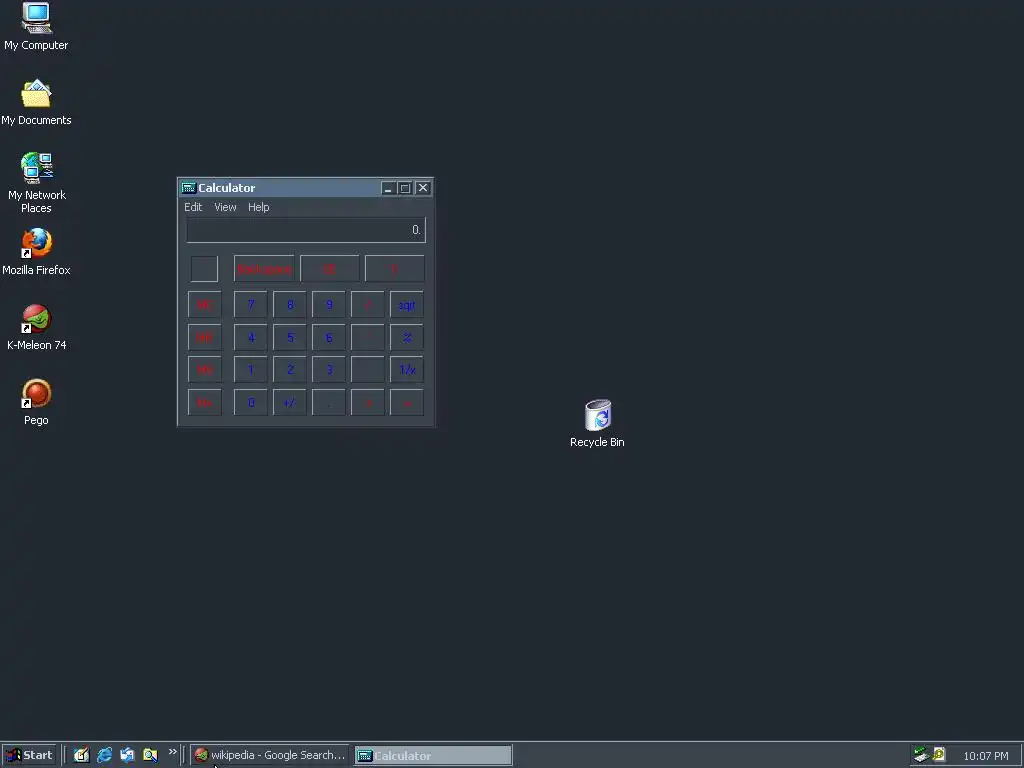Click the 1/x reciprocal button
The width and height of the screenshot is (1024, 768).
[x=407, y=370]
